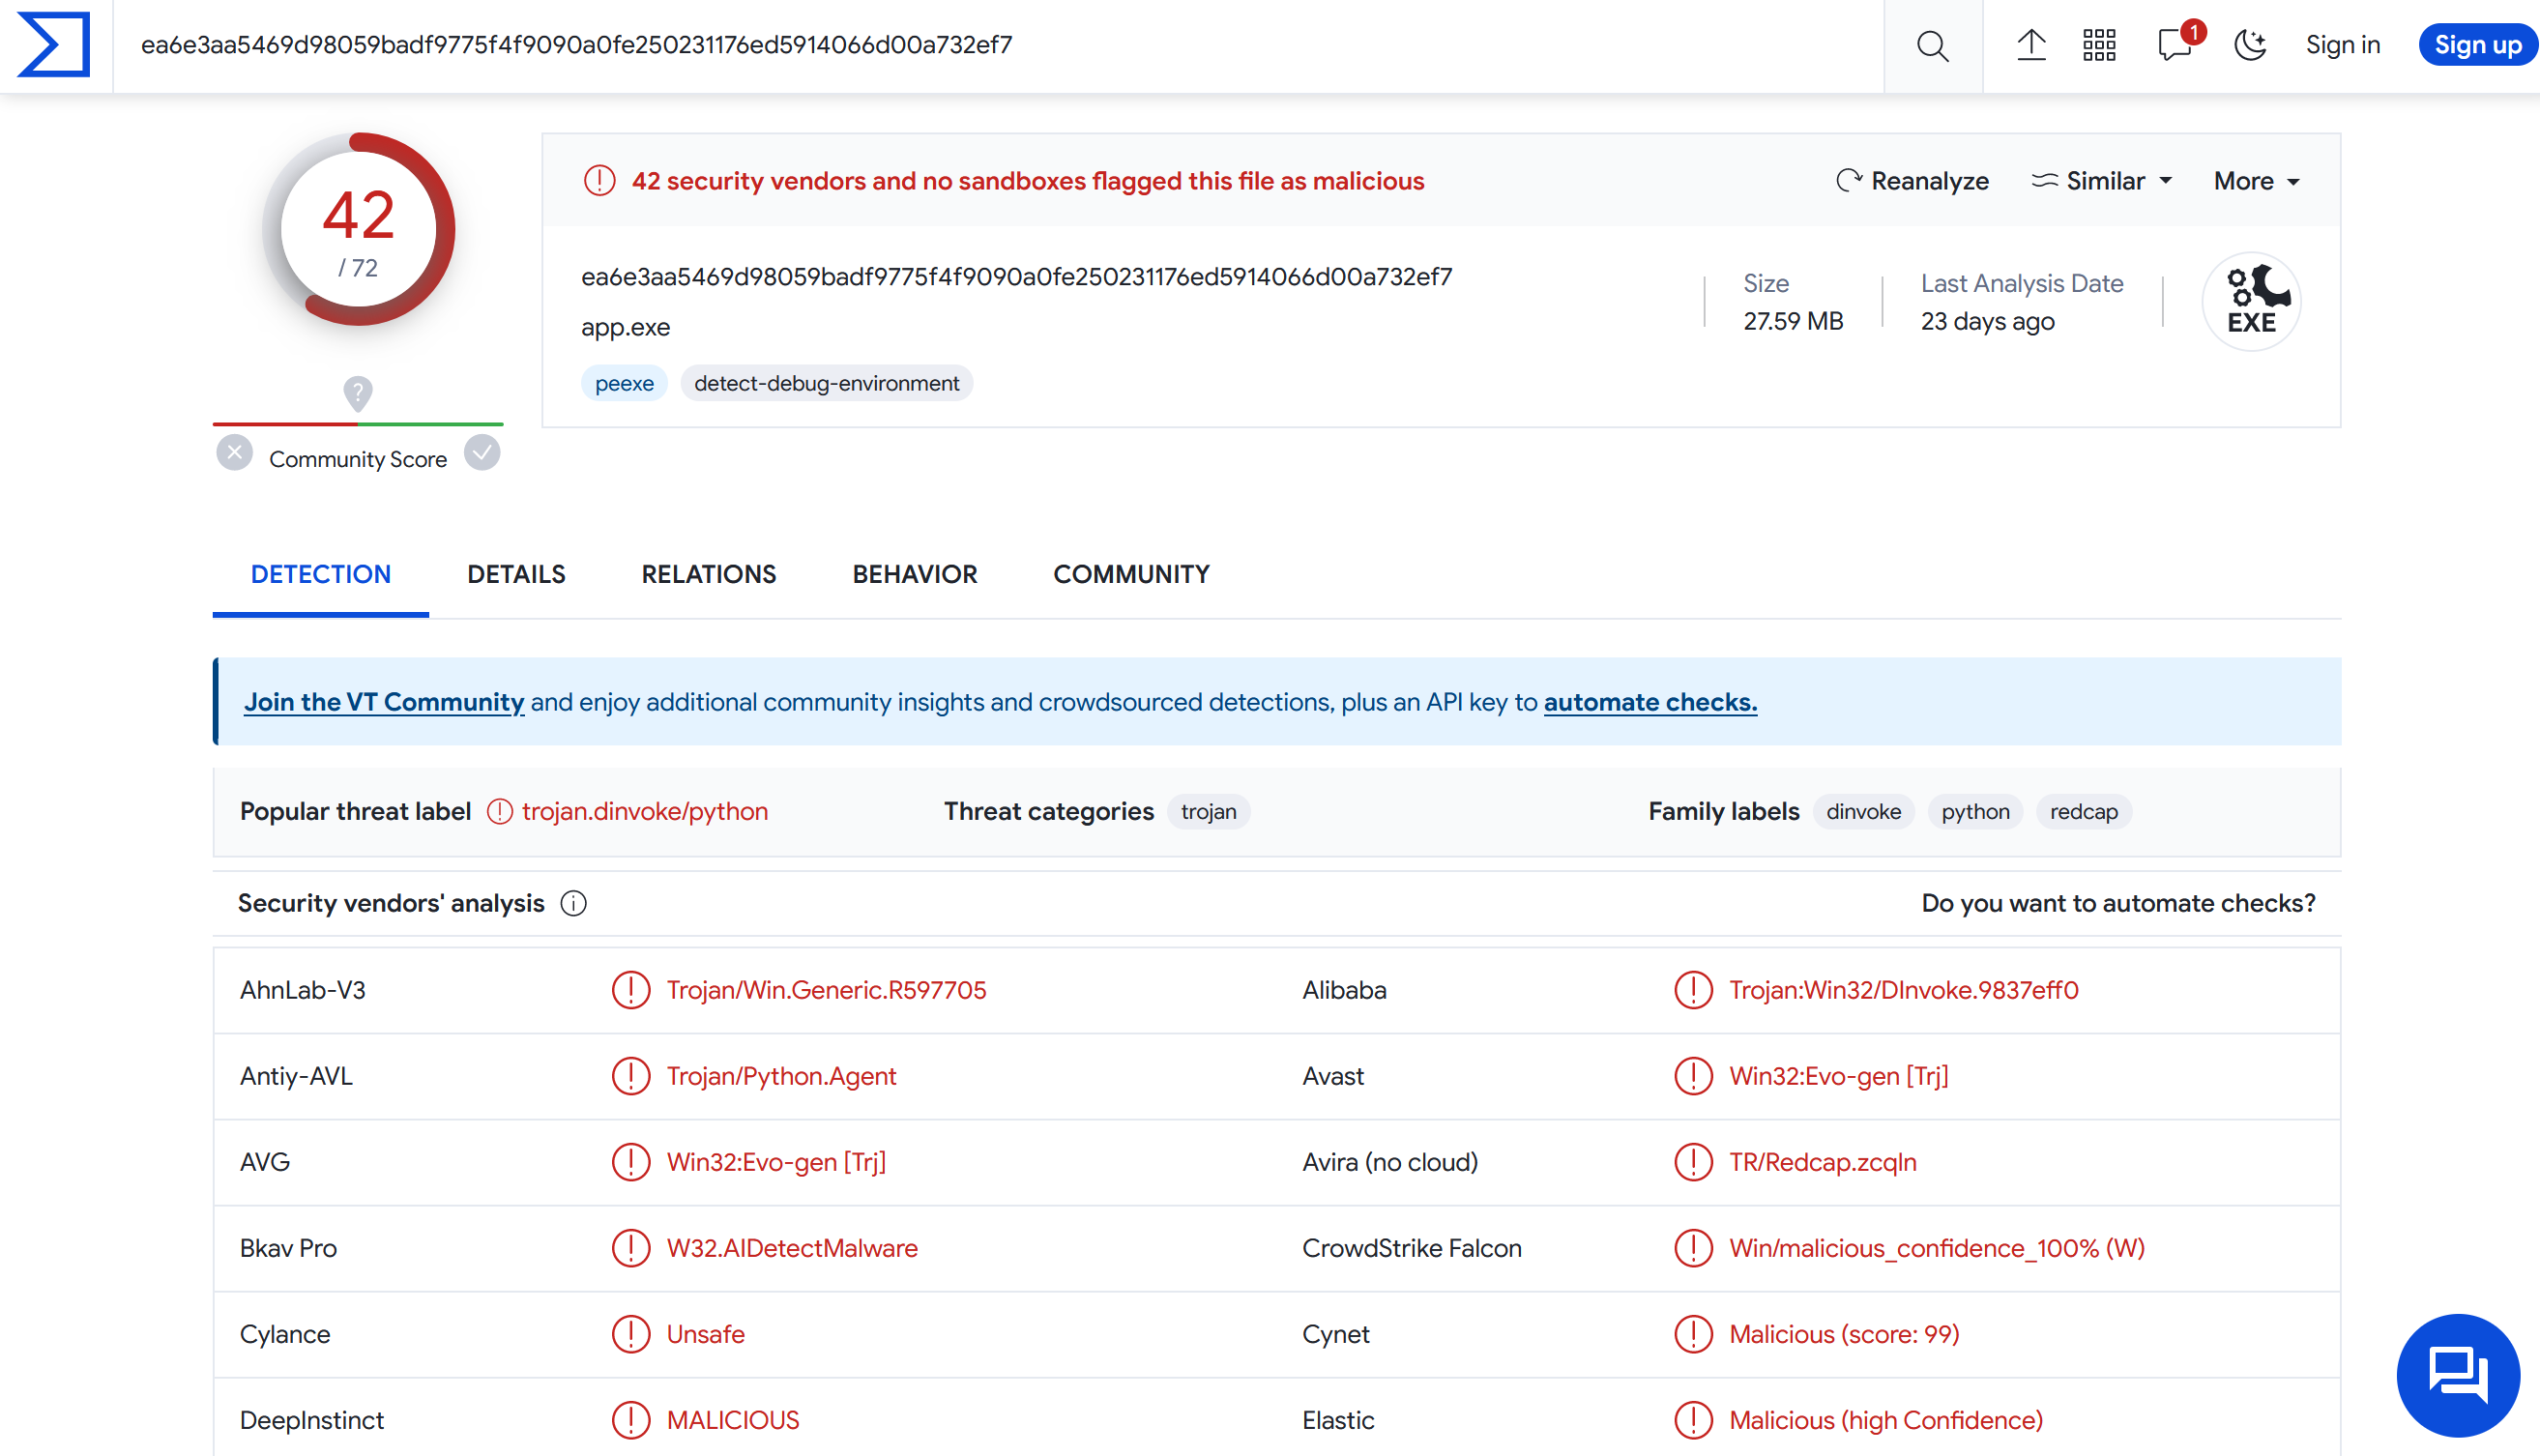Click the Elastic detection alert icon
2540x1456 pixels.
[x=1693, y=1420]
